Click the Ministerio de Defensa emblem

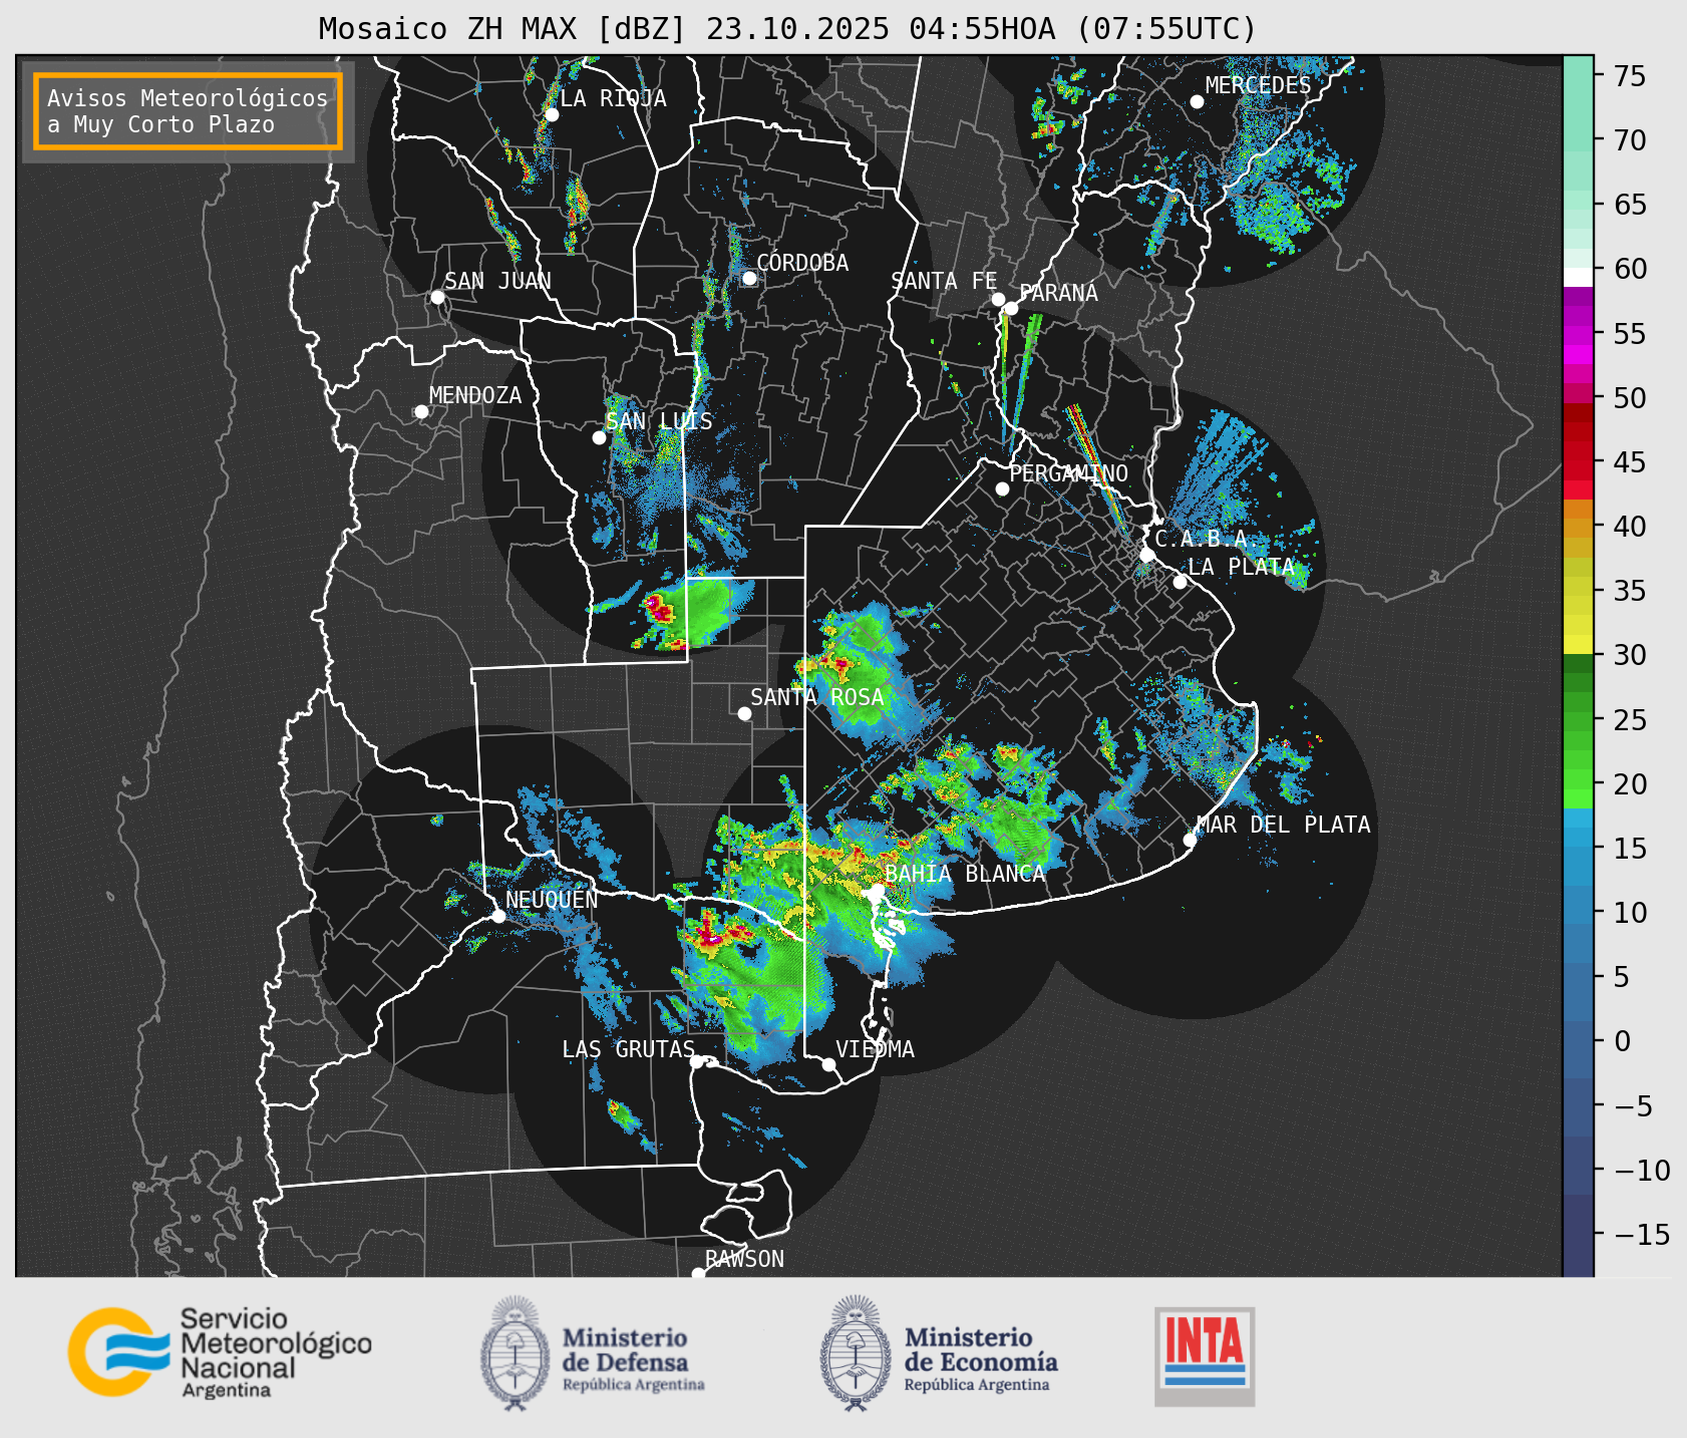pos(515,1353)
